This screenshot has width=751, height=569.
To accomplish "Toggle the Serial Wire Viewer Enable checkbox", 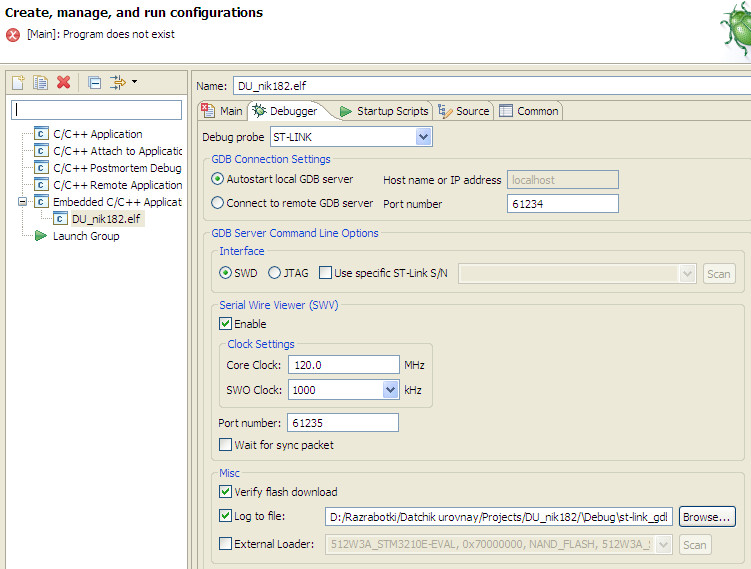I will point(226,324).
